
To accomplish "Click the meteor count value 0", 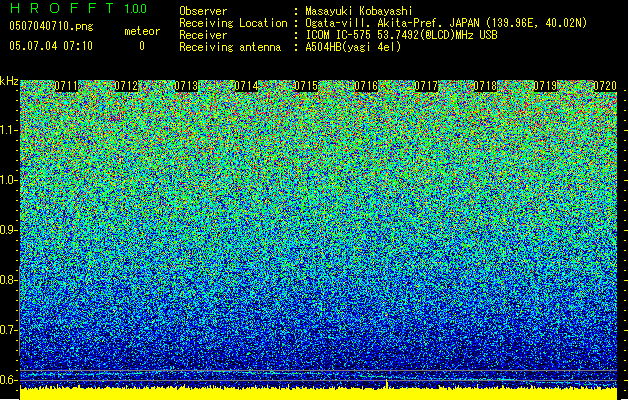I will coord(142,46).
